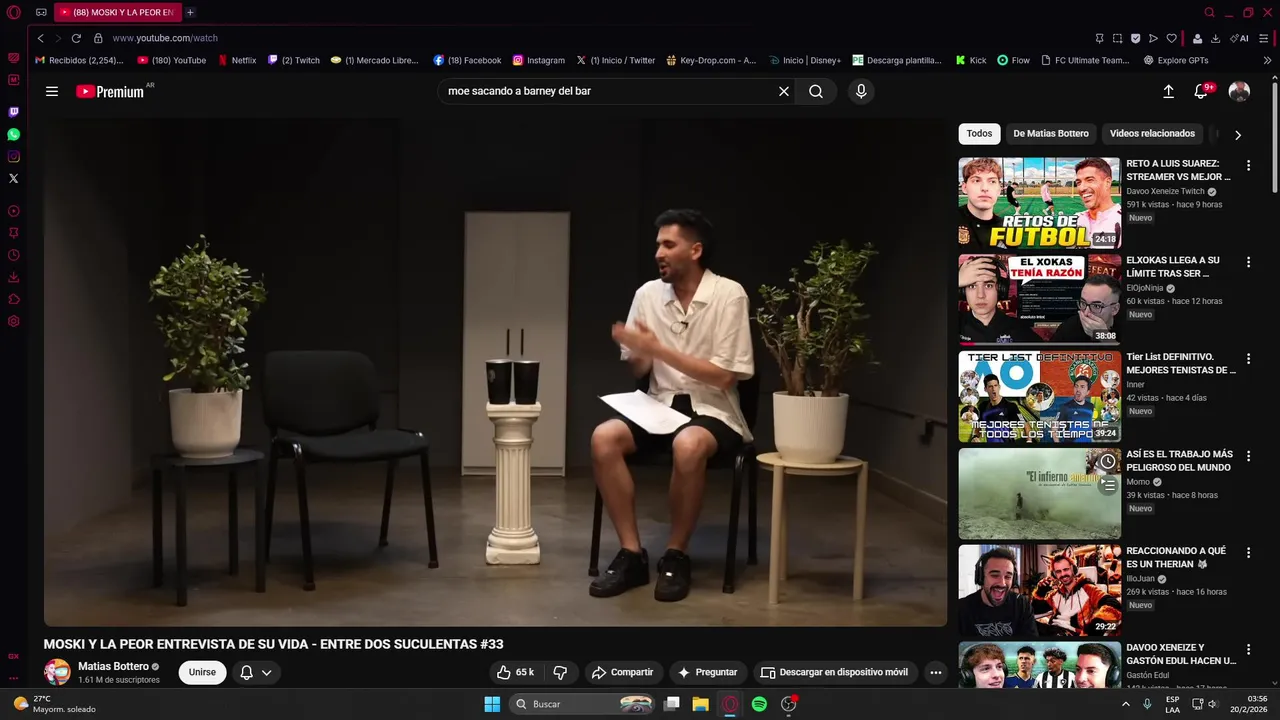Open the Opera AI assistant button
Viewport: 1280px width, 720px height.
coord(1239,38)
